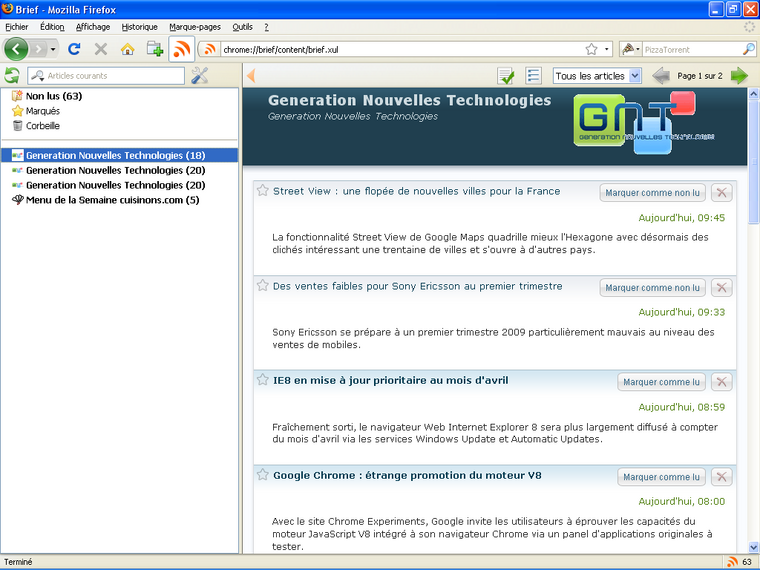
Task: Click the Generation Nouvelles Technologies feed title
Action: [x=410, y=100]
